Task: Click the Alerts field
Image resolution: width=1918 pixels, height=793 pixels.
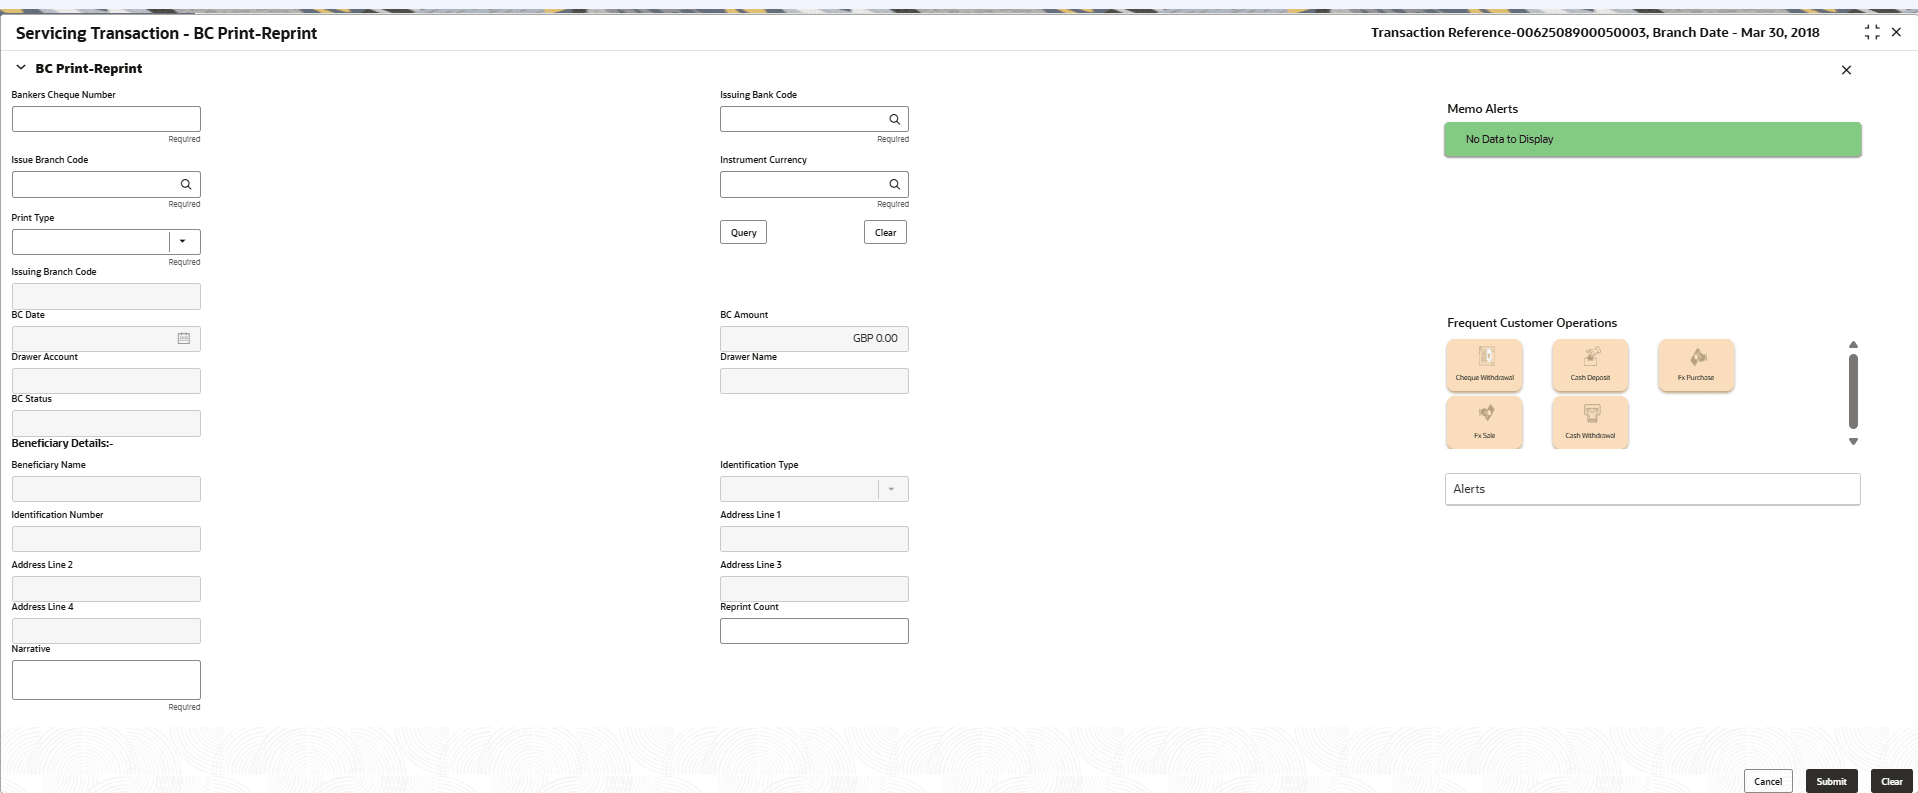Action: (x=1652, y=489)
